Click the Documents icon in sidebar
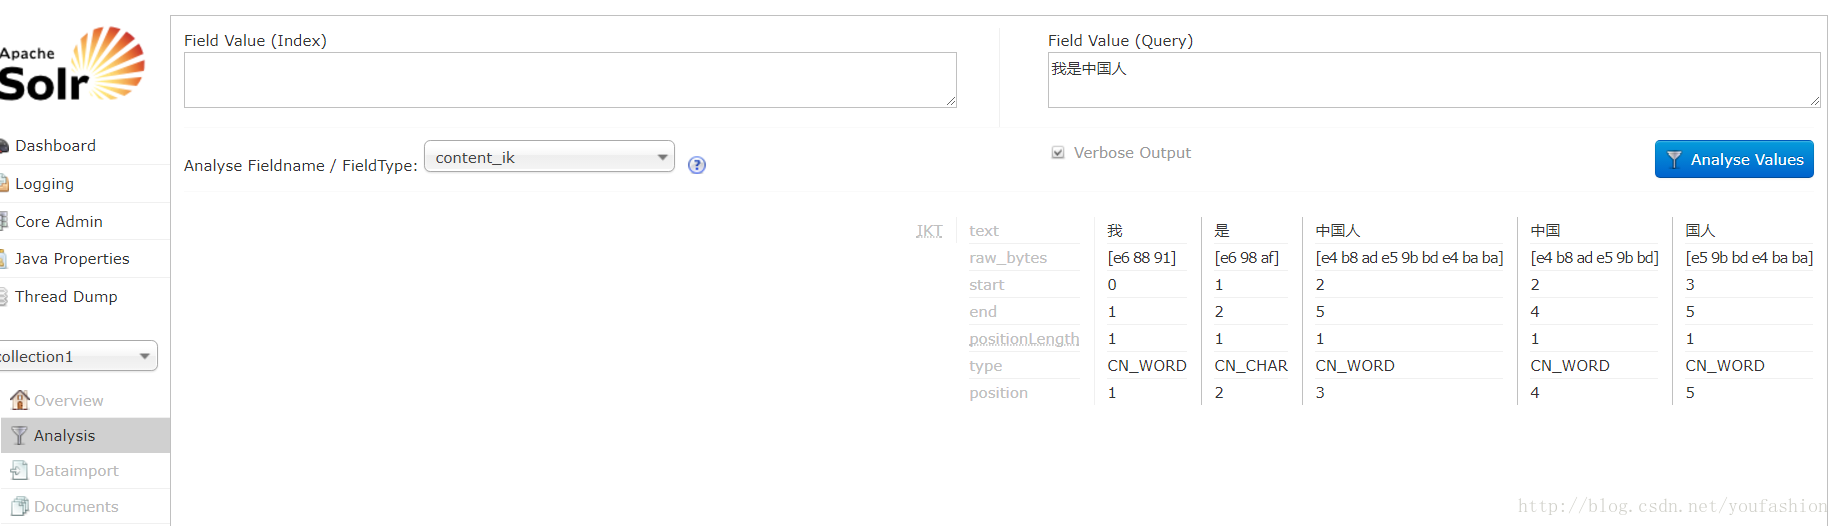 (19, 506)
